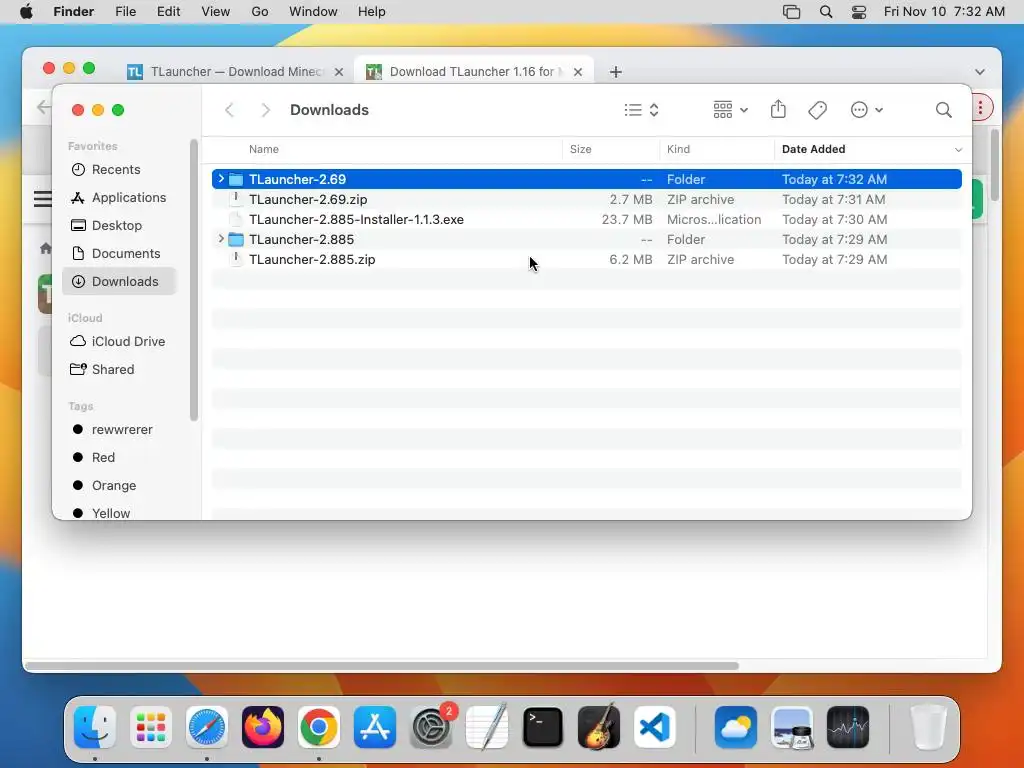Image resolution: width=1024 pixels, height=768 pixels.
Task: Open Shared in Finder sidebar
Action: pyautogui.click(x=120, y=370)
